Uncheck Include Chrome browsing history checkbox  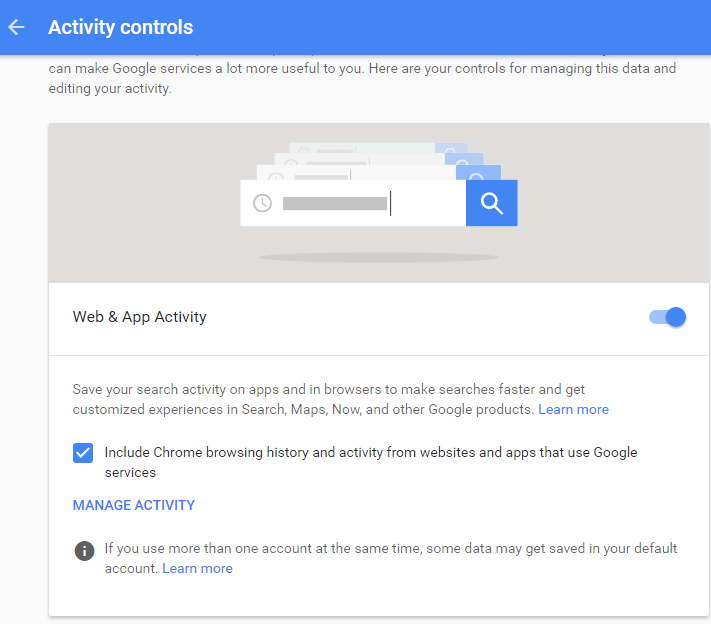(83, 453)
